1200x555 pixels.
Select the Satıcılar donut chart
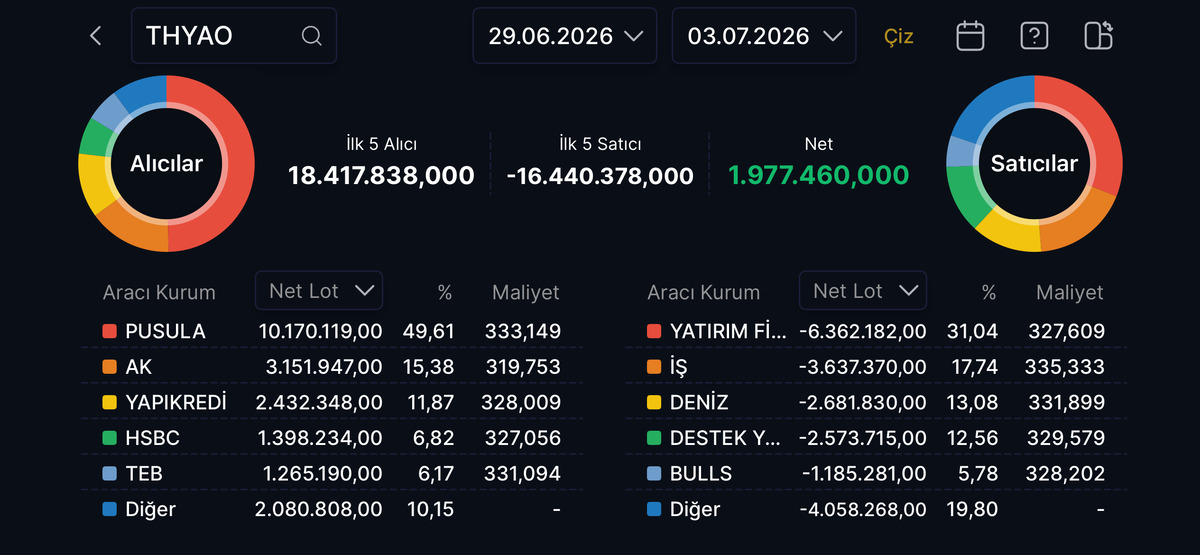coord(1034,164)
